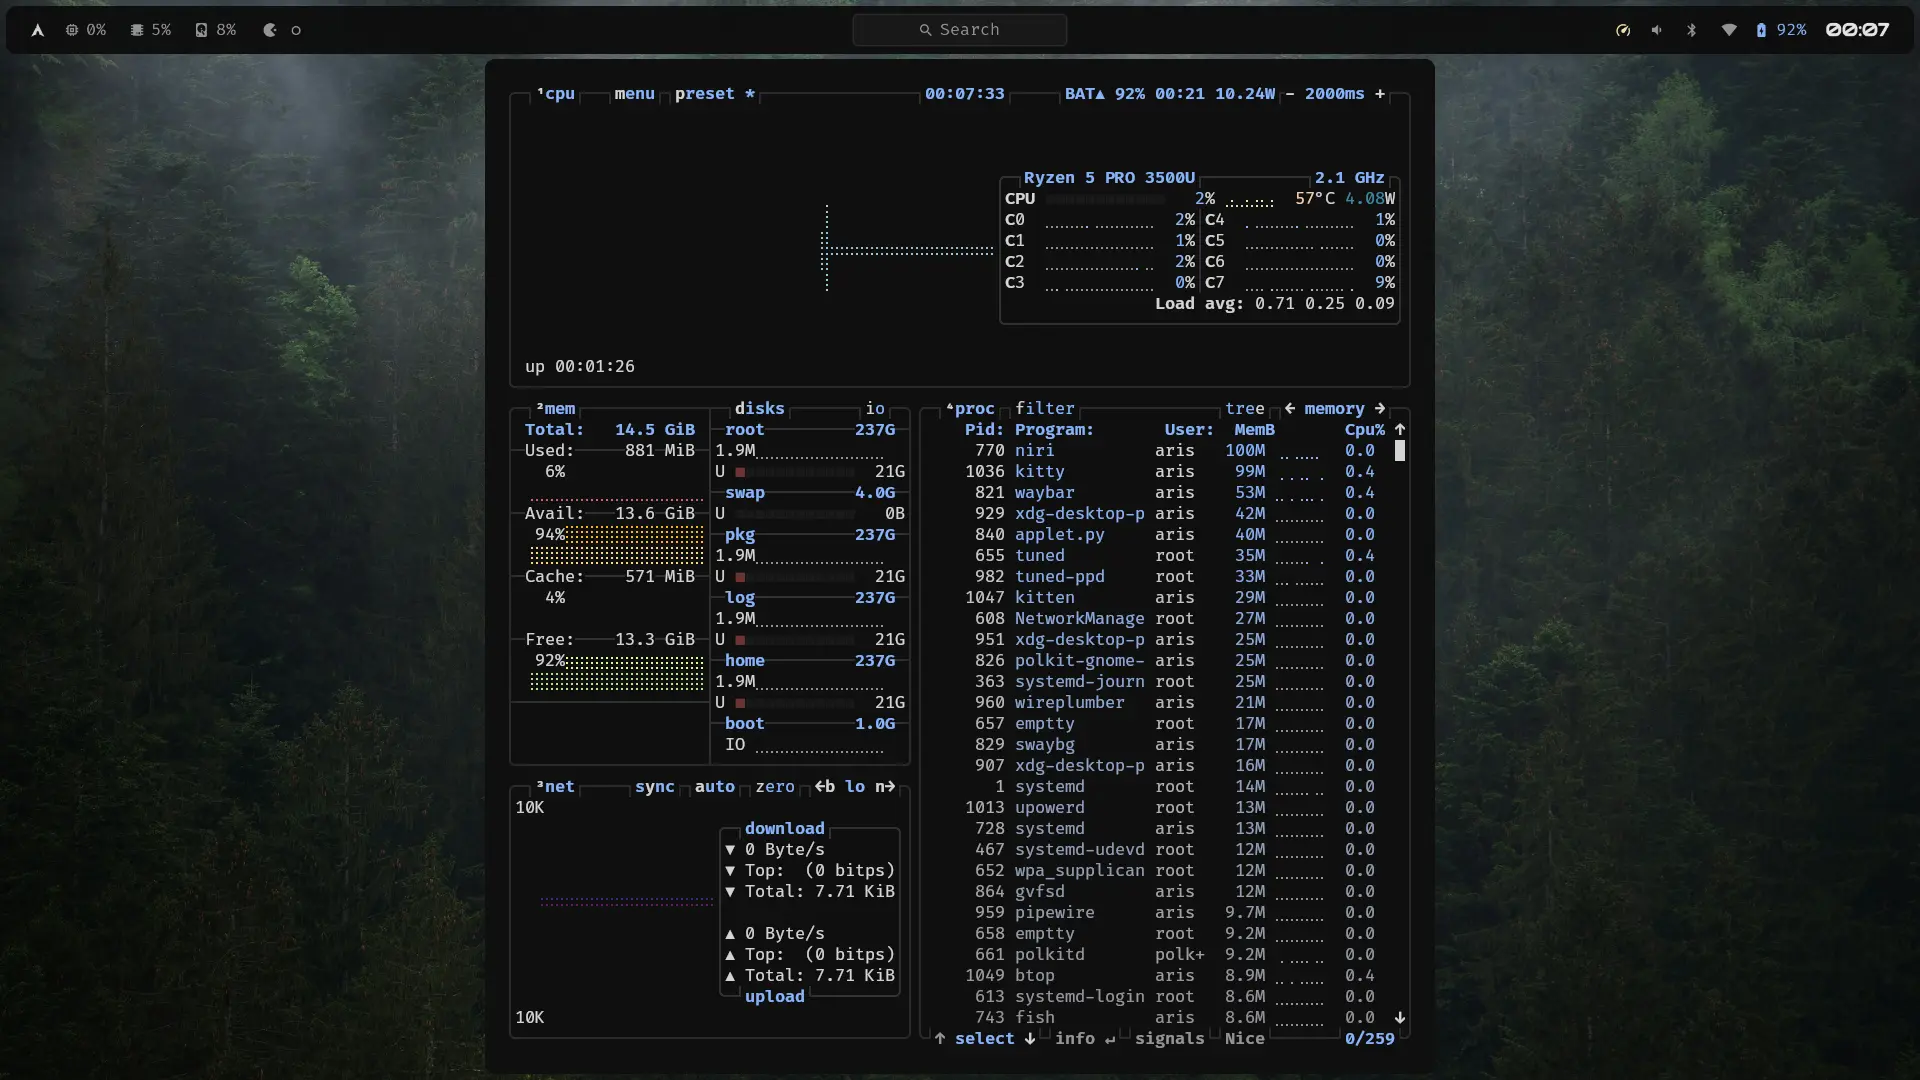Click the plus to increase update interval
The width and height of the screenshot is (1920, 1080).
1380,93
